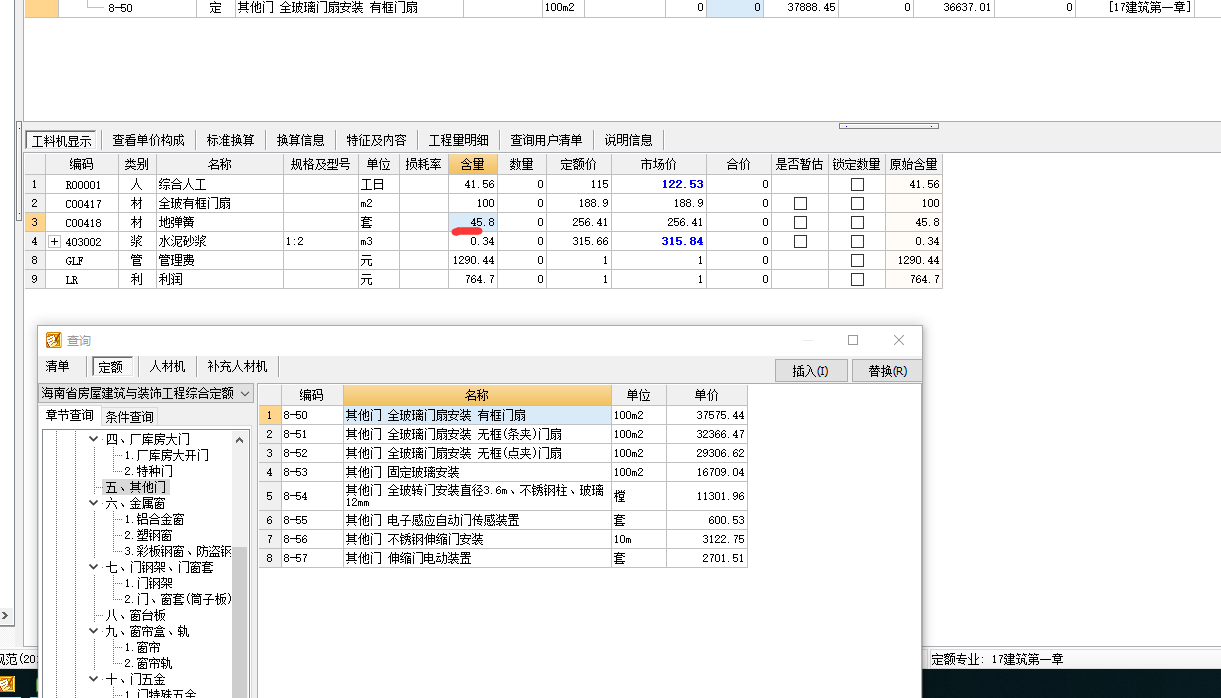Switch to the 工料机显示 tab
Screen dimensions: 1221x698
pyautogui.click(x=61, y=140)
